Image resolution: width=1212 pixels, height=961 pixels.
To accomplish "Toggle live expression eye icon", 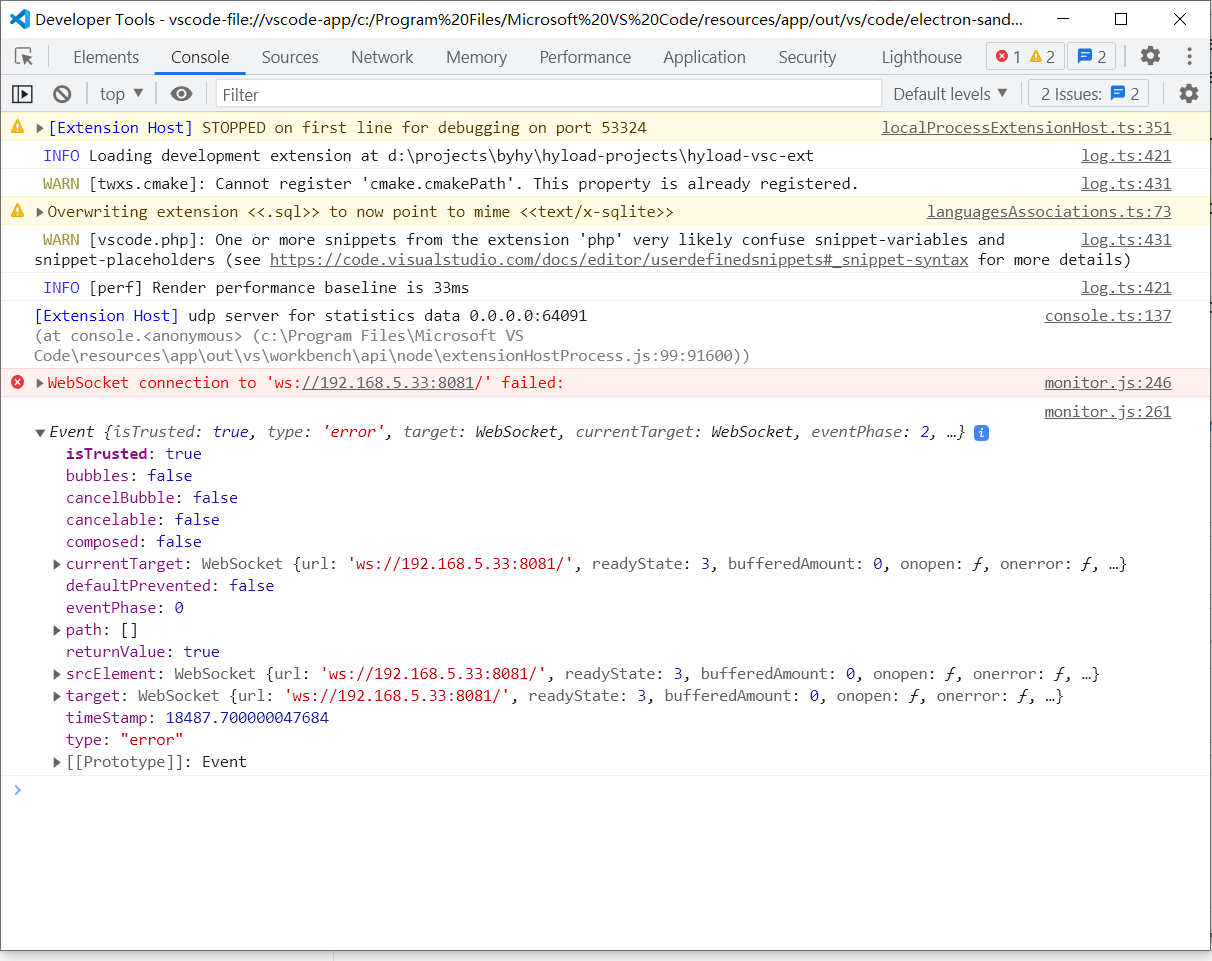I will pyautogui.click(x=181, y=94).
